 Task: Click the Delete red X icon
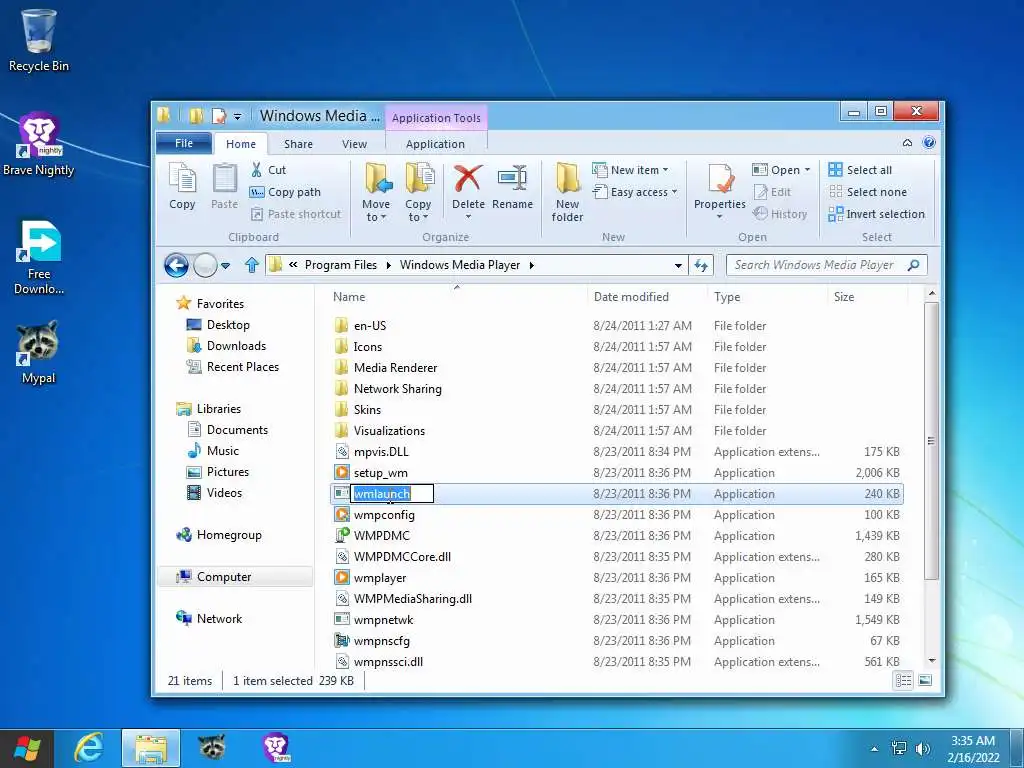(468, 178)
